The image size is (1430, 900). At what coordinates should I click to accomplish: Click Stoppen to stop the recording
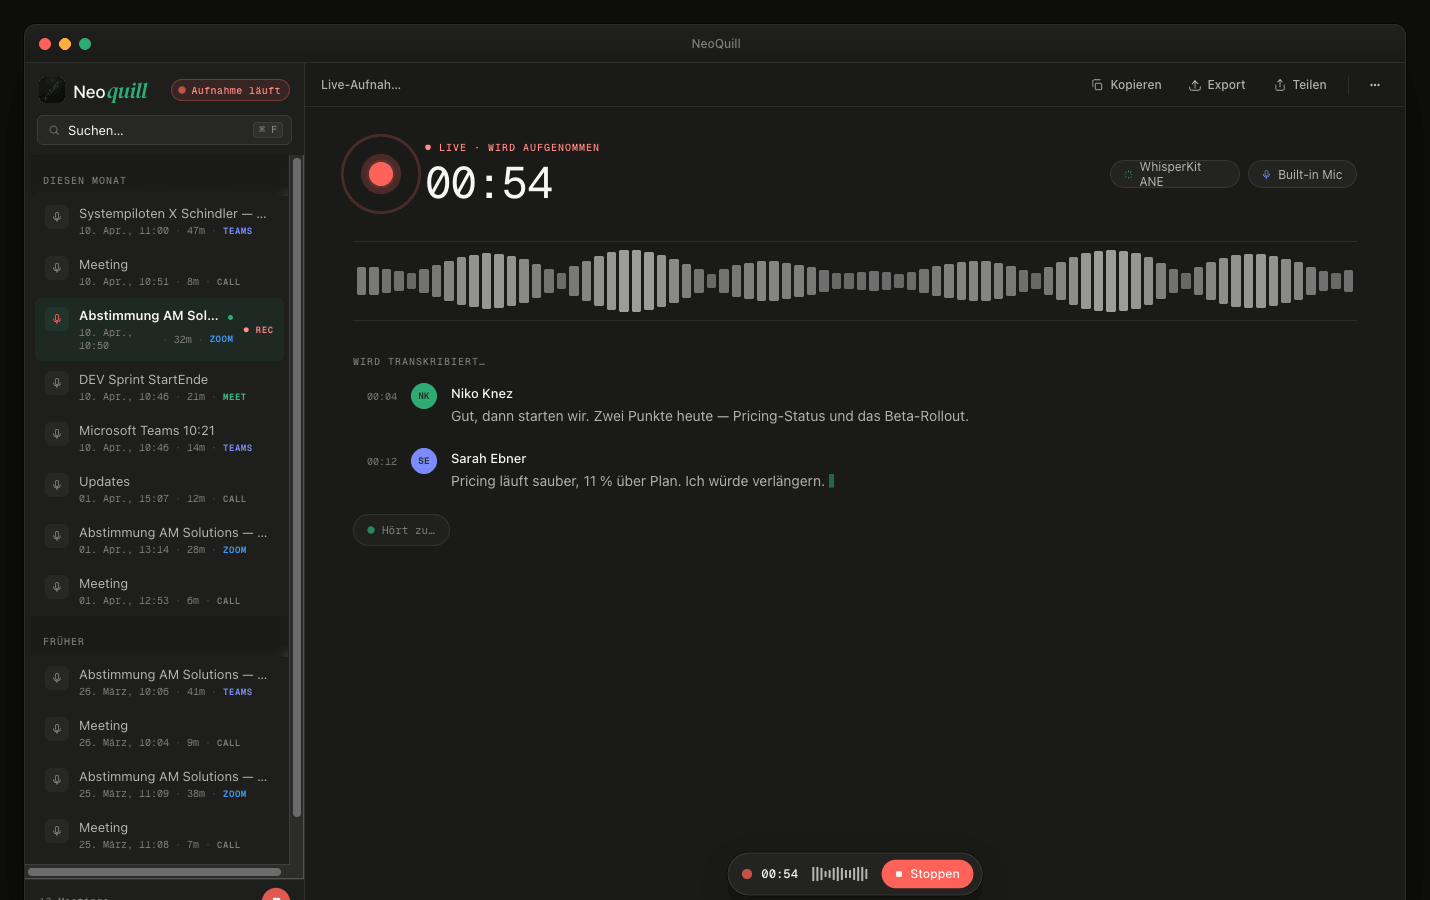(x=927, y=874)
